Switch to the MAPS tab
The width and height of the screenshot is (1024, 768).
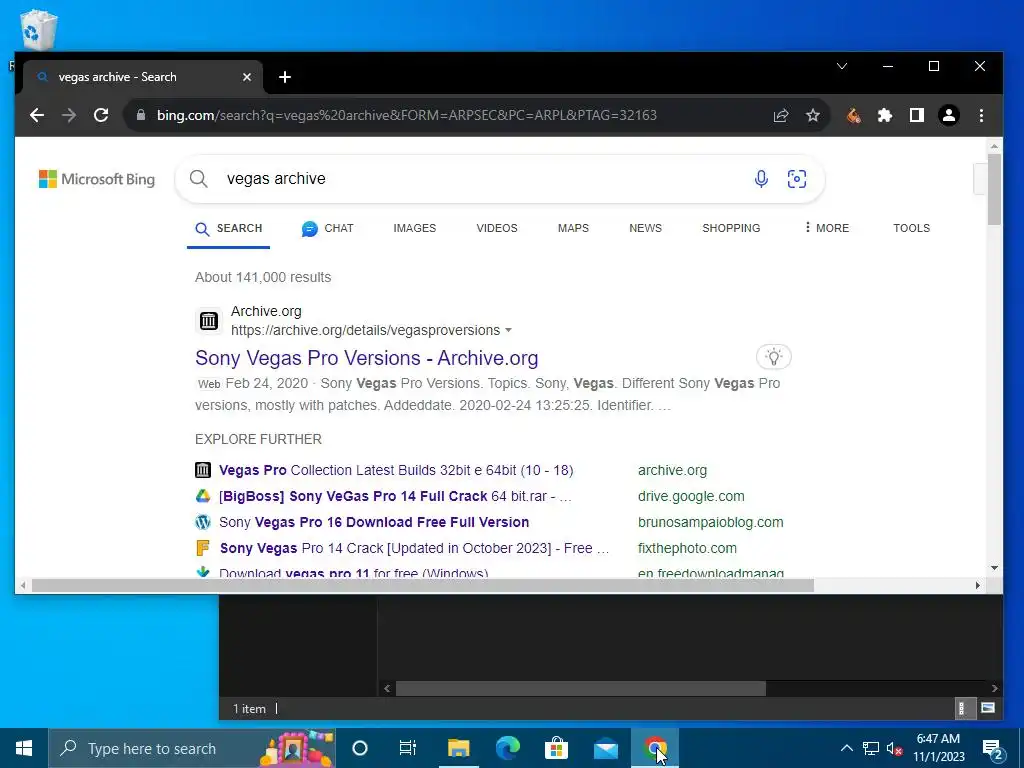(x=573, y=229)
